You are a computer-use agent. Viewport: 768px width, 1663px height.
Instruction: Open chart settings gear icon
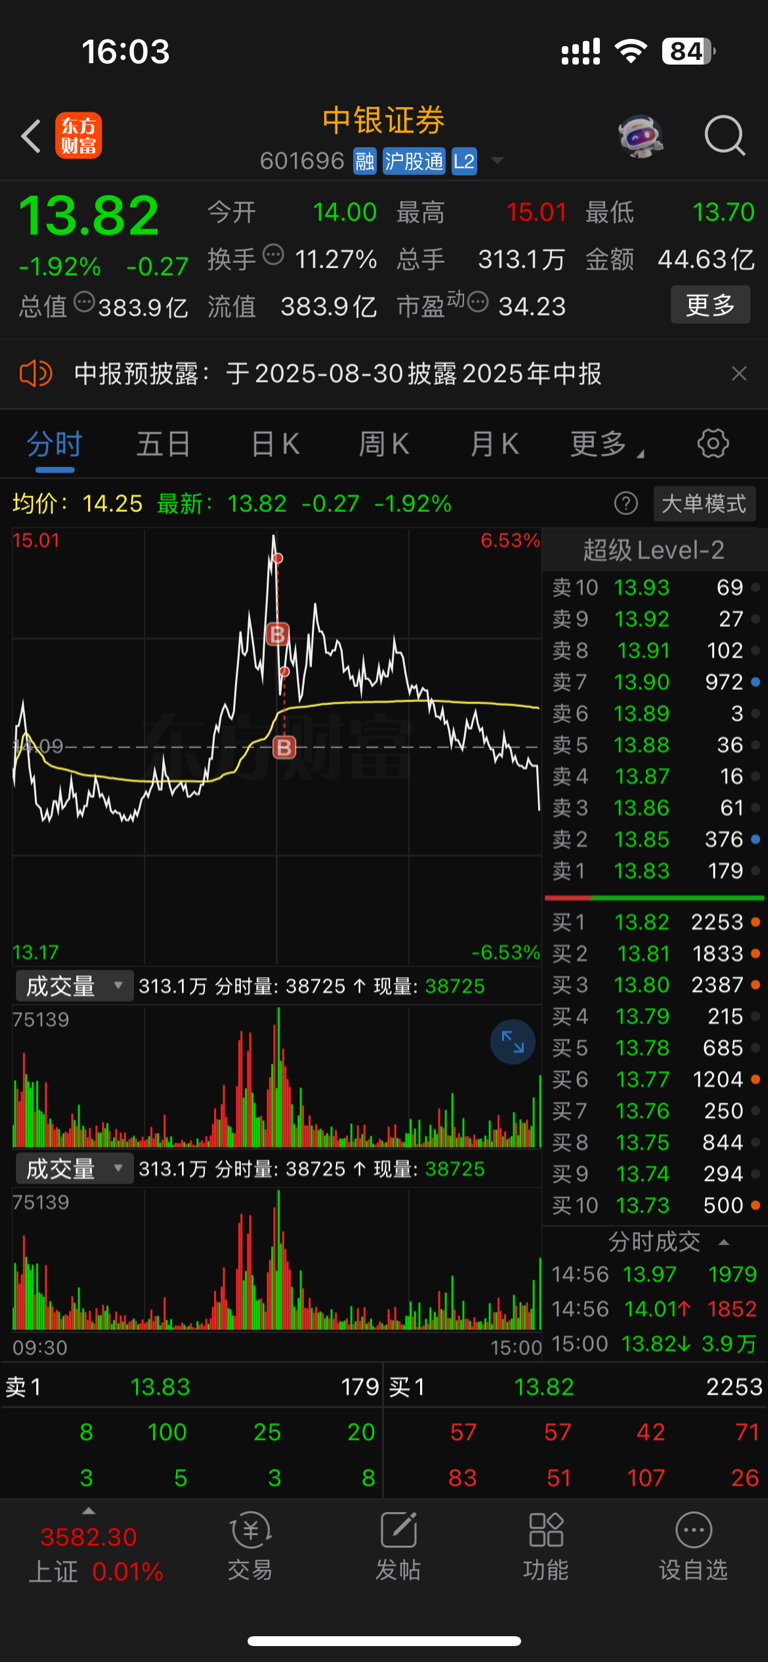point(713,443)
